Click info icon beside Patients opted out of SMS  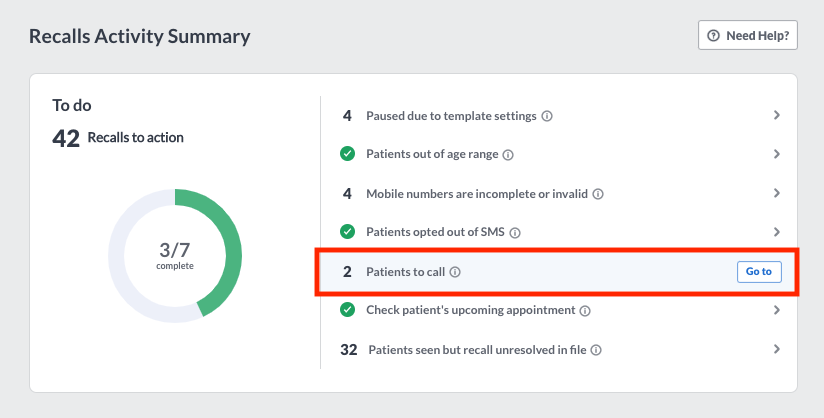click(515, 233)
